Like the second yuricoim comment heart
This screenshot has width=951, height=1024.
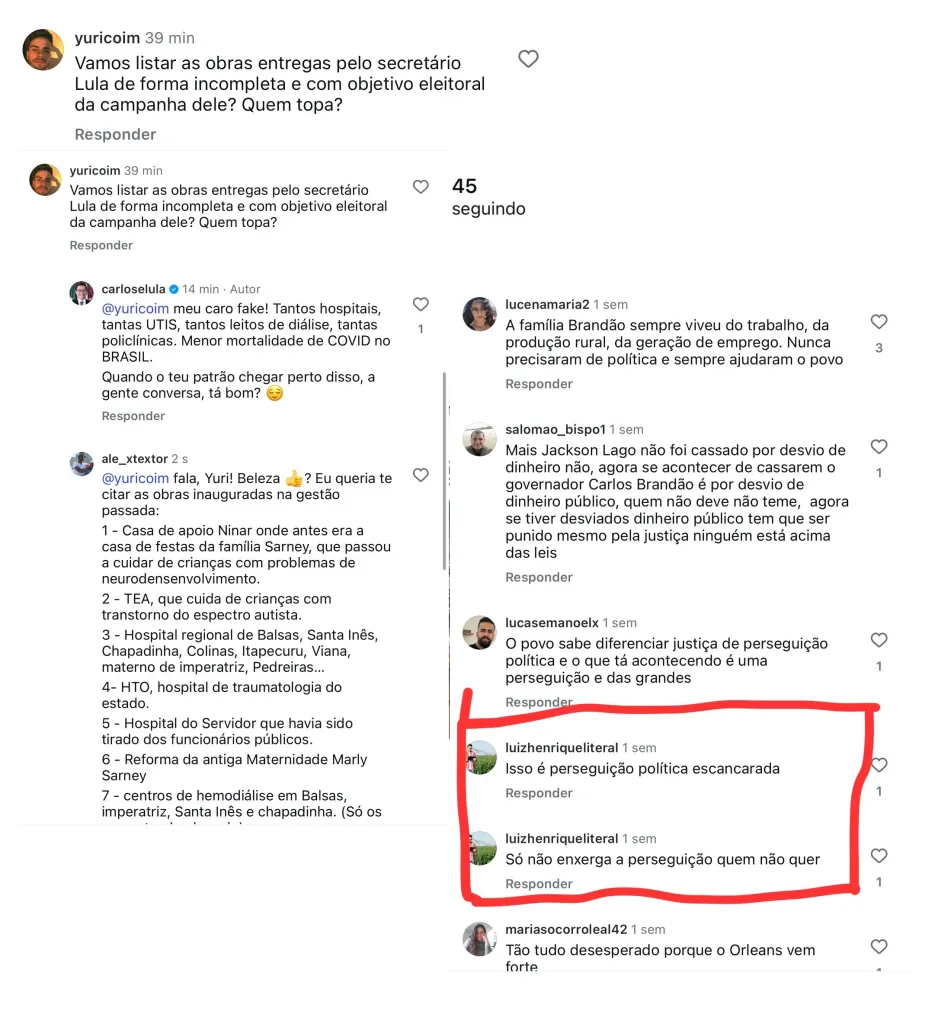coord(421,187)
